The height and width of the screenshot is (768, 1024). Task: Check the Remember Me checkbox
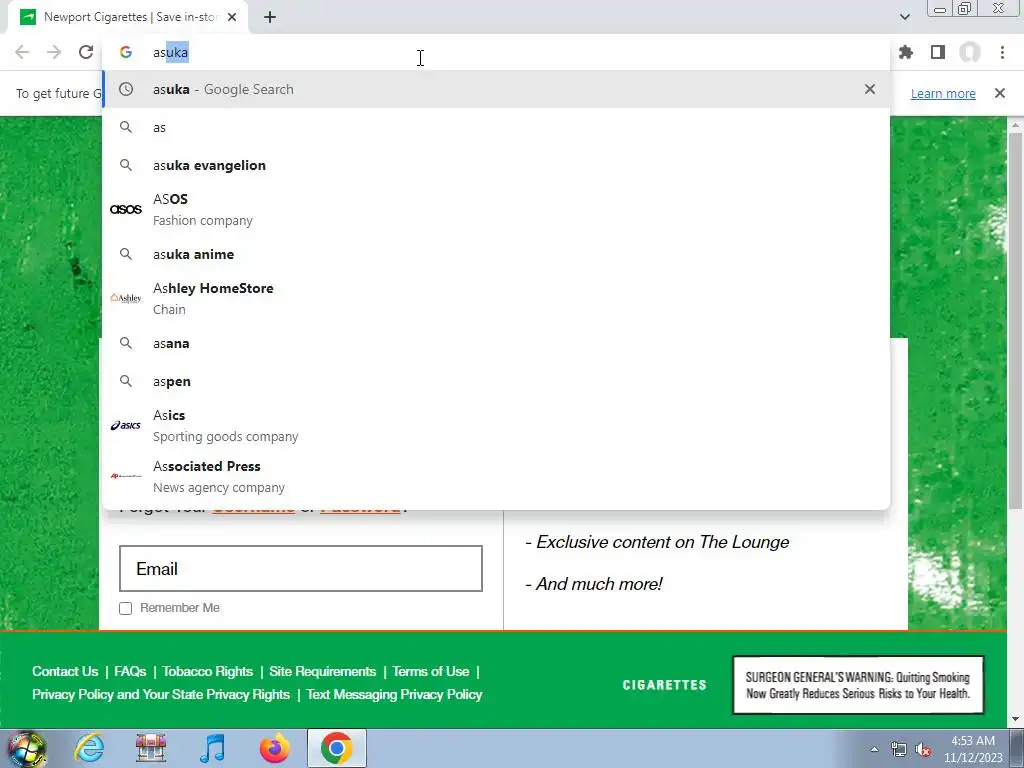coord(125,608)
